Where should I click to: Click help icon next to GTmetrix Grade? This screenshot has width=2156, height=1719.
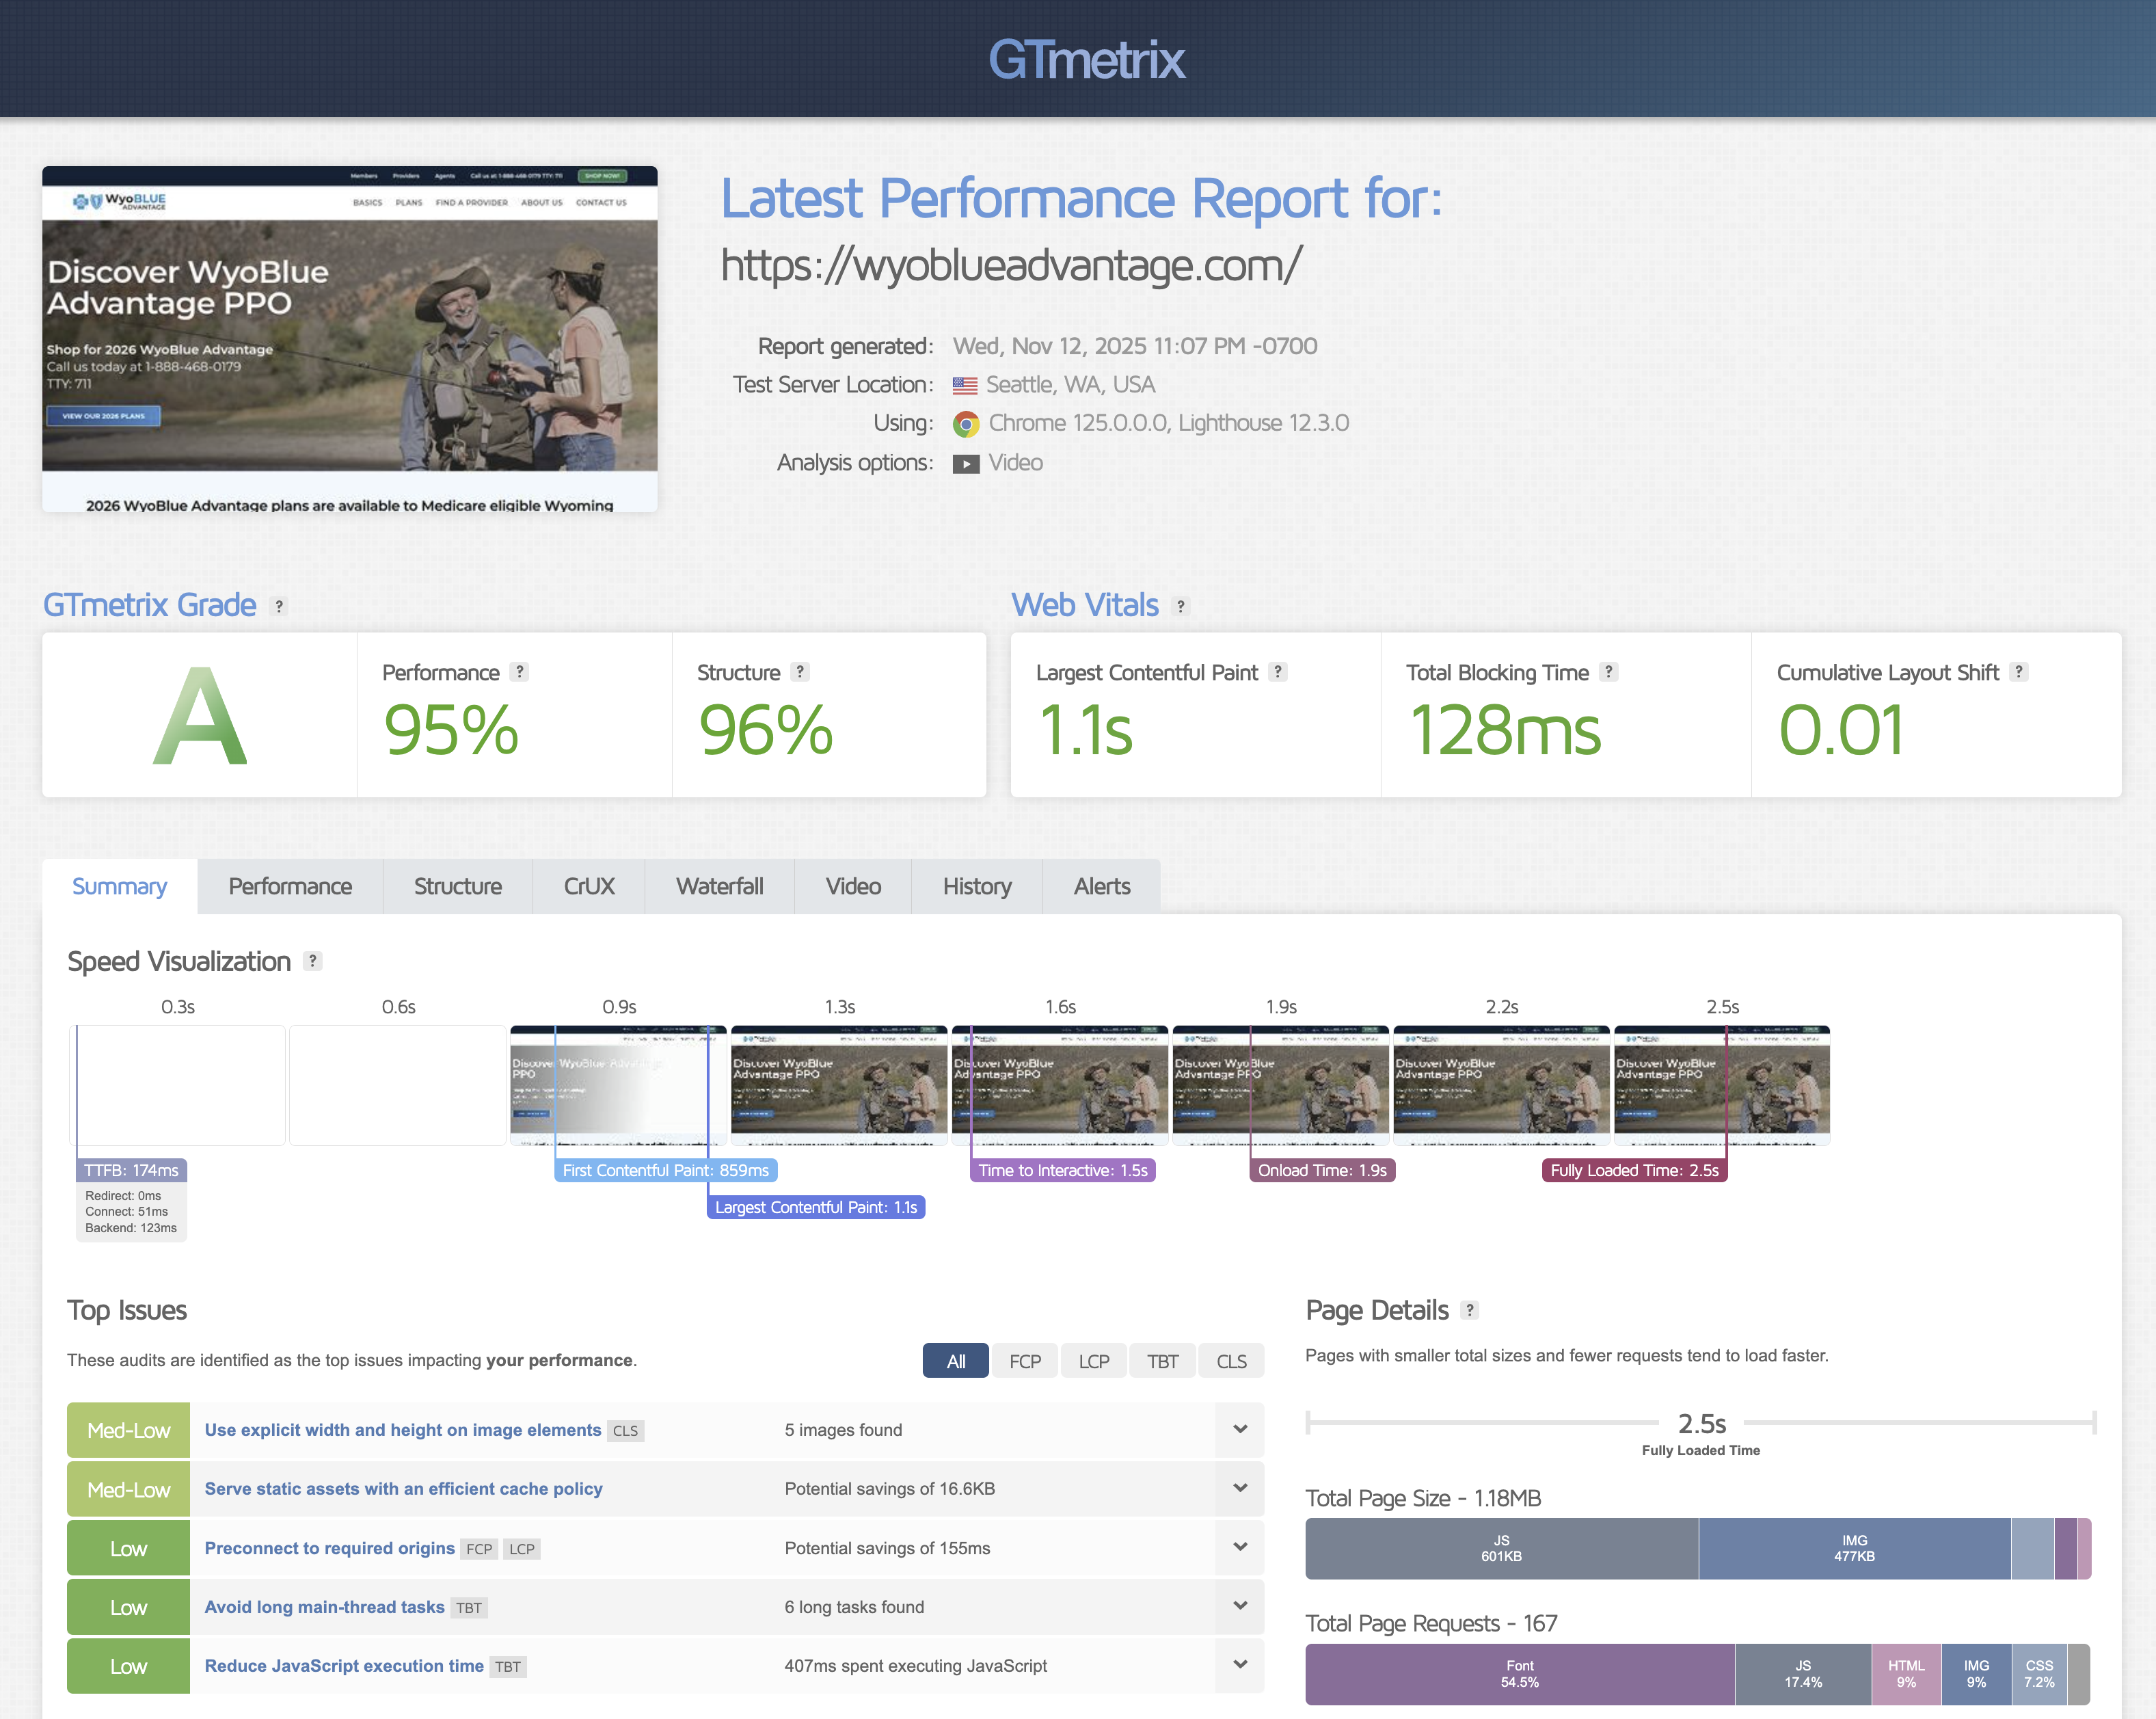pos(279,606)
